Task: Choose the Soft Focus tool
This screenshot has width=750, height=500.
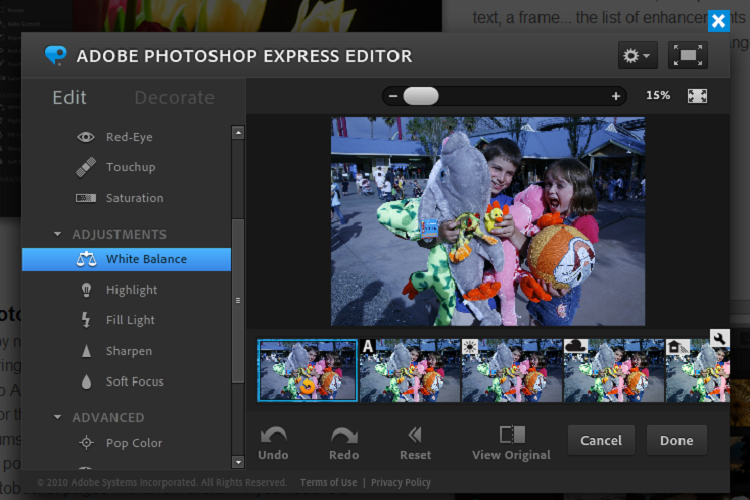Action: click(122, 382)
